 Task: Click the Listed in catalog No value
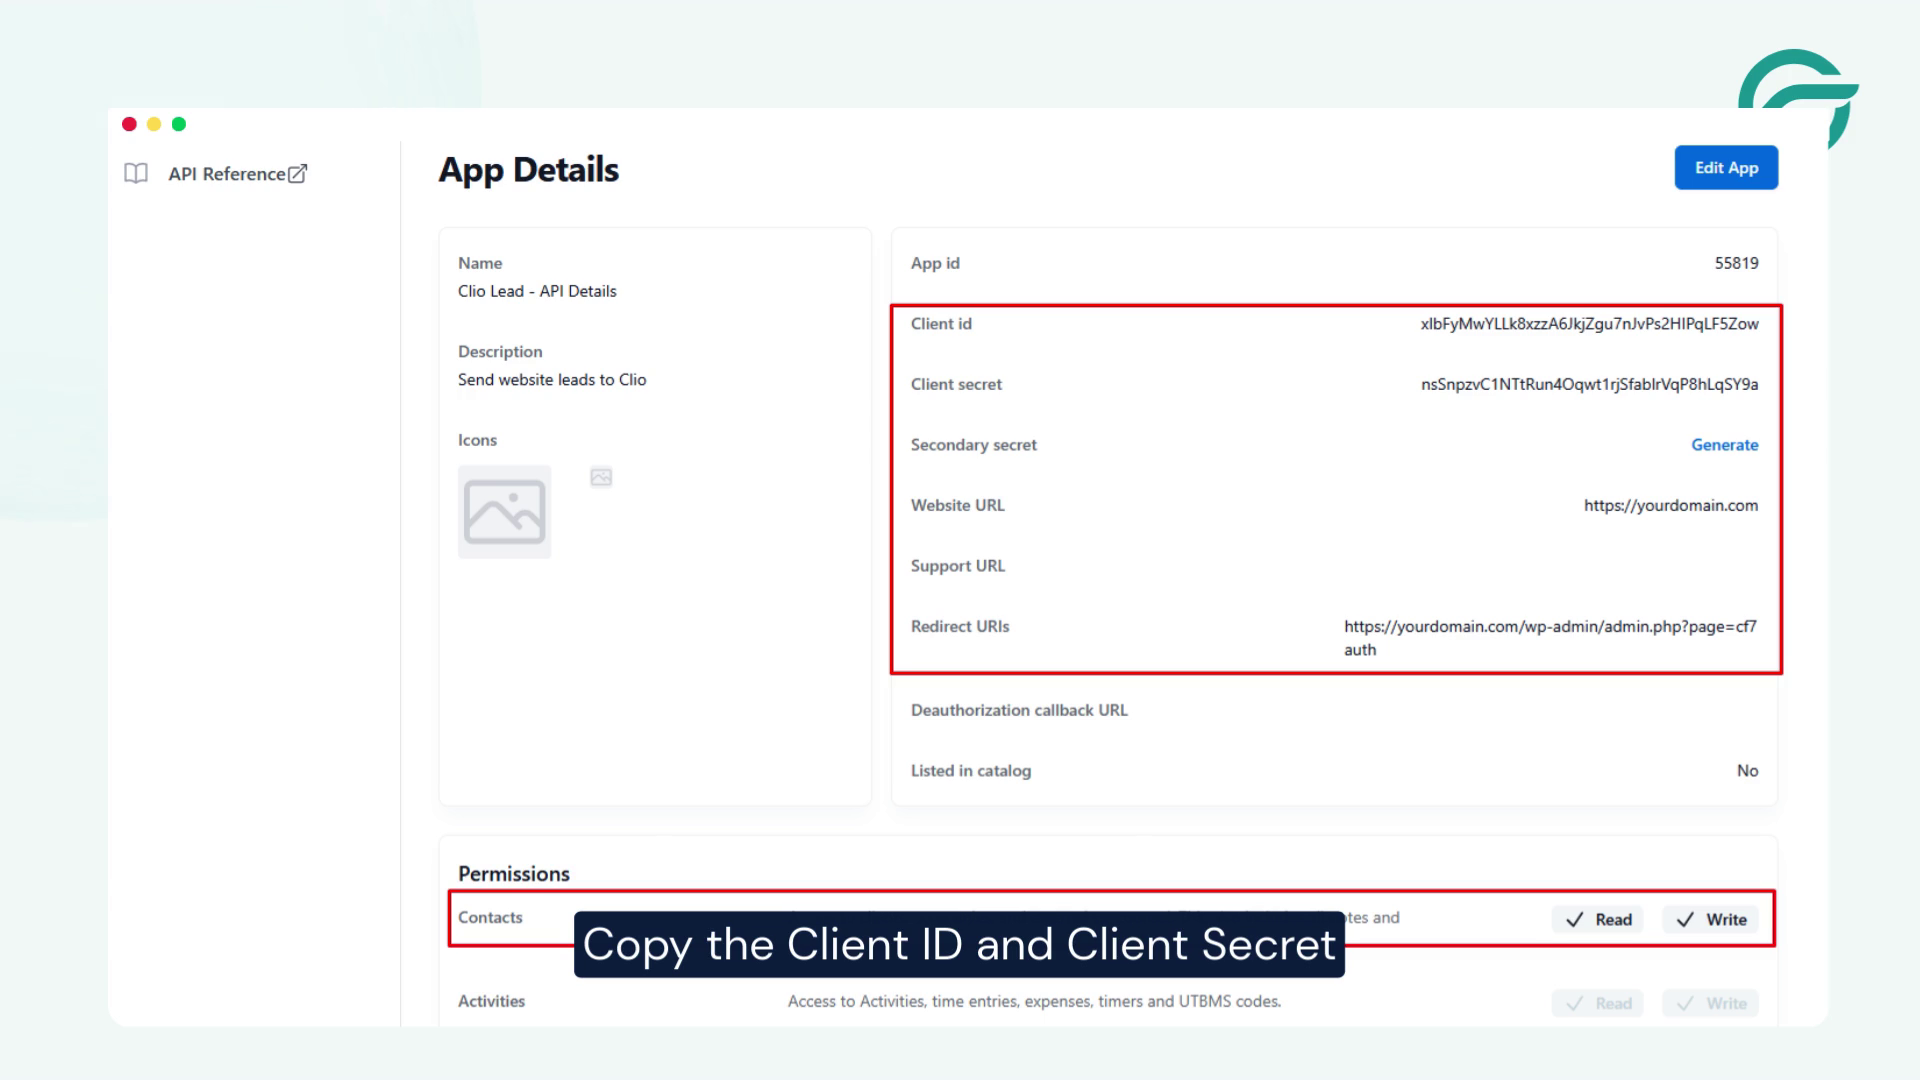pos(1747,770)
